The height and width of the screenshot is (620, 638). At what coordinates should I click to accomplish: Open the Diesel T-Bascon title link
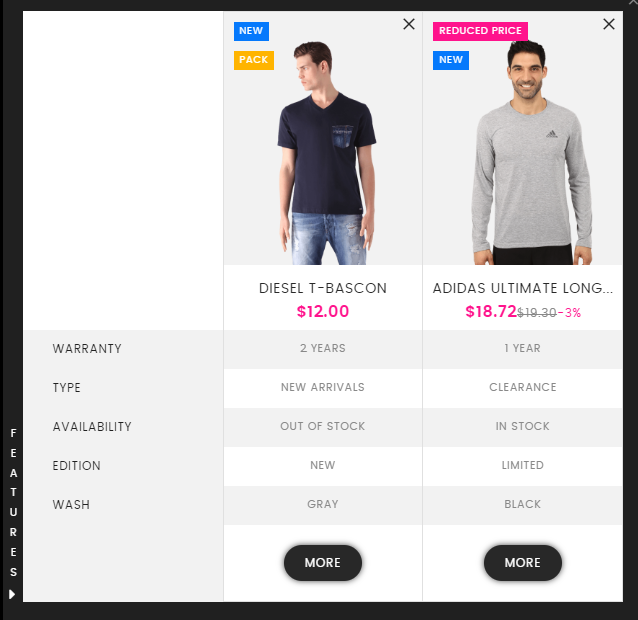point(323,288)
